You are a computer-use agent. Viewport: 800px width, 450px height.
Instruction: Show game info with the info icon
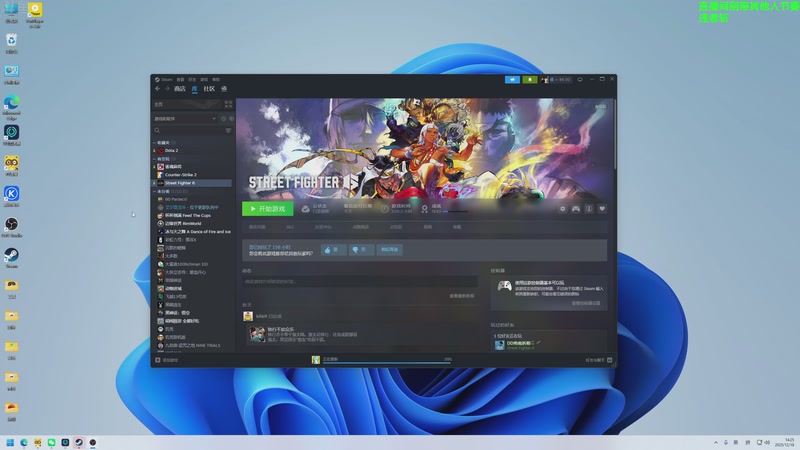[x=589, y=209]
